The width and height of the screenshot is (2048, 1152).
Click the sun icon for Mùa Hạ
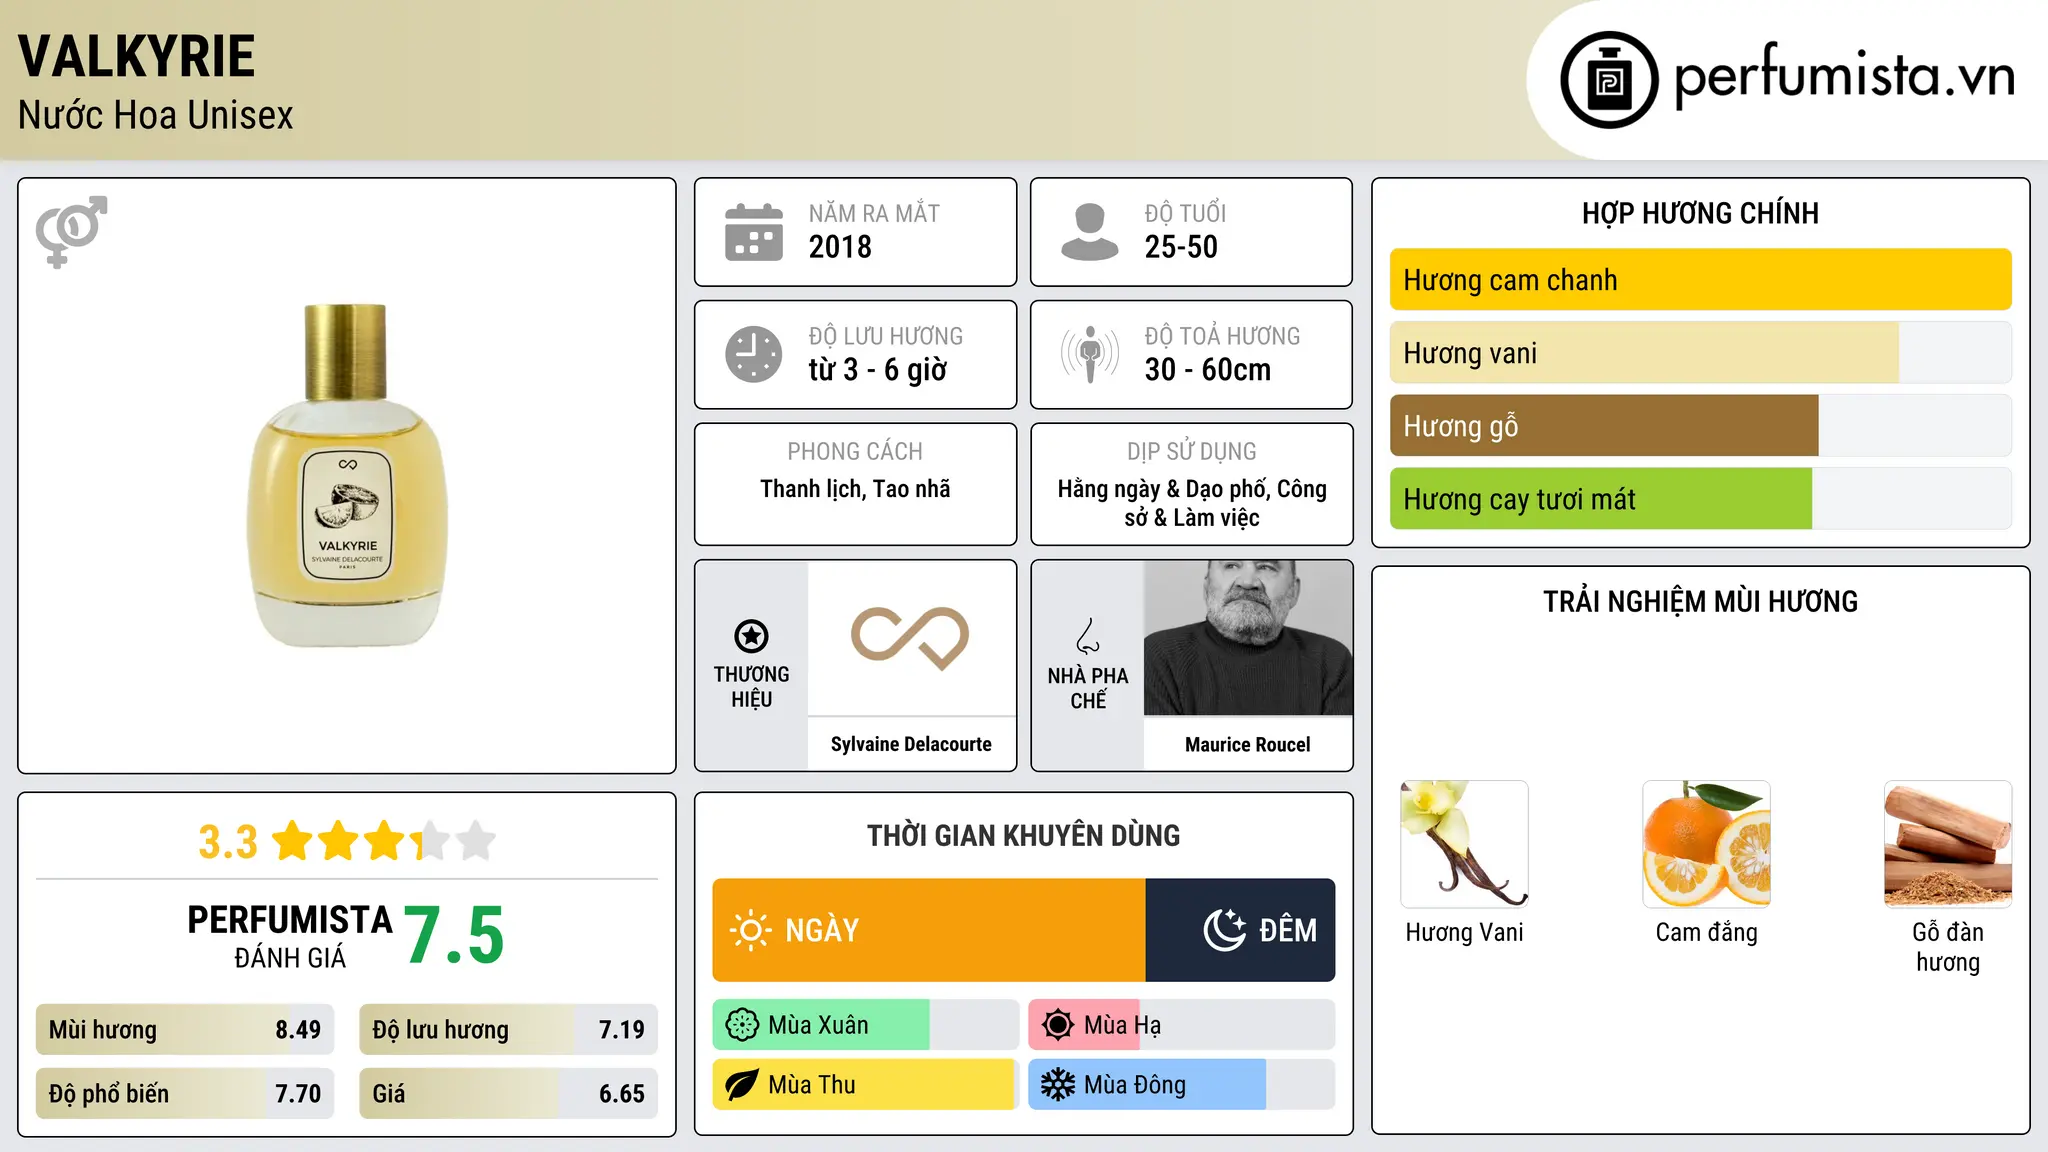click(1057, 1025)
